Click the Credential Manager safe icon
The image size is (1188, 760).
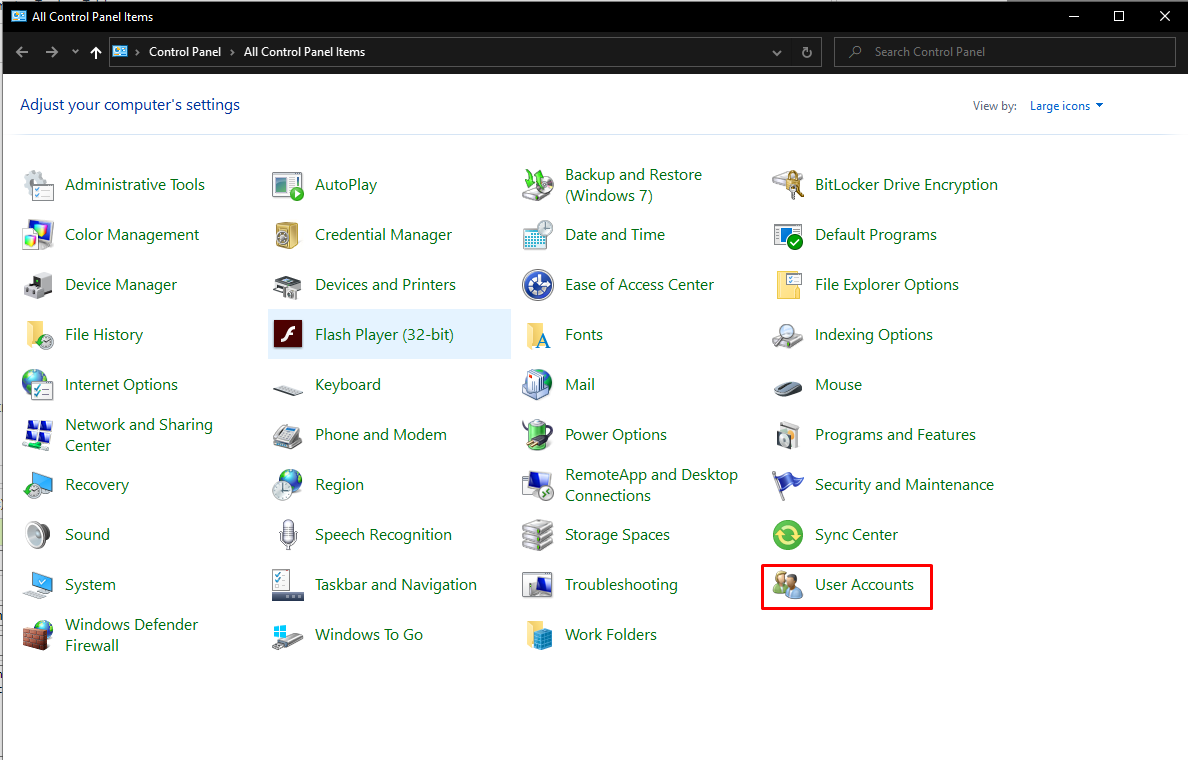coord(288,235)
